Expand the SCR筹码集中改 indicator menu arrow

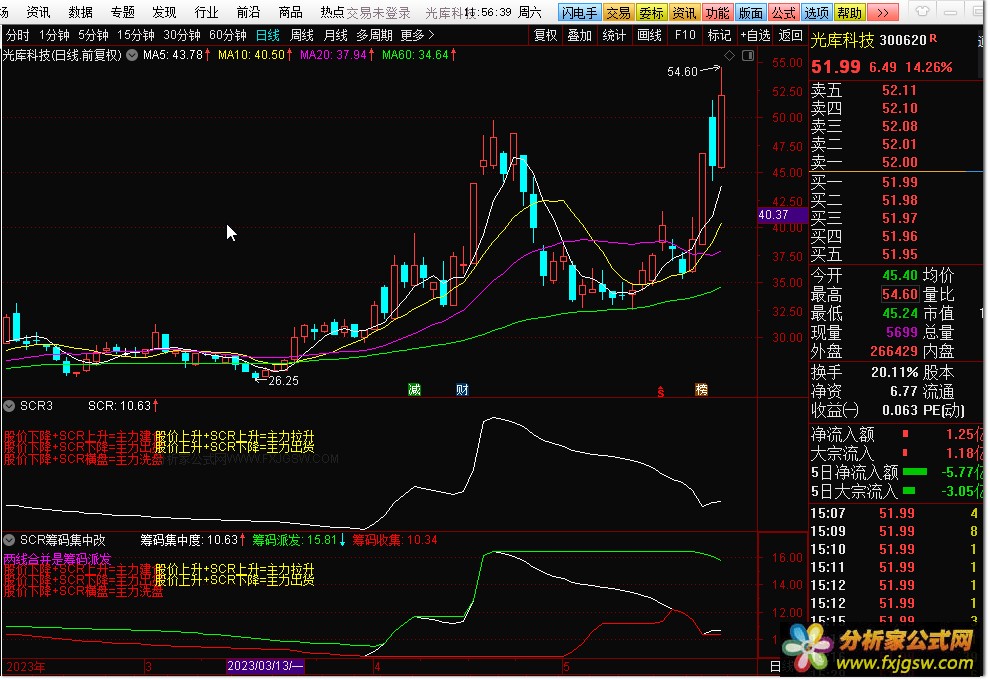tap(9, 540)
